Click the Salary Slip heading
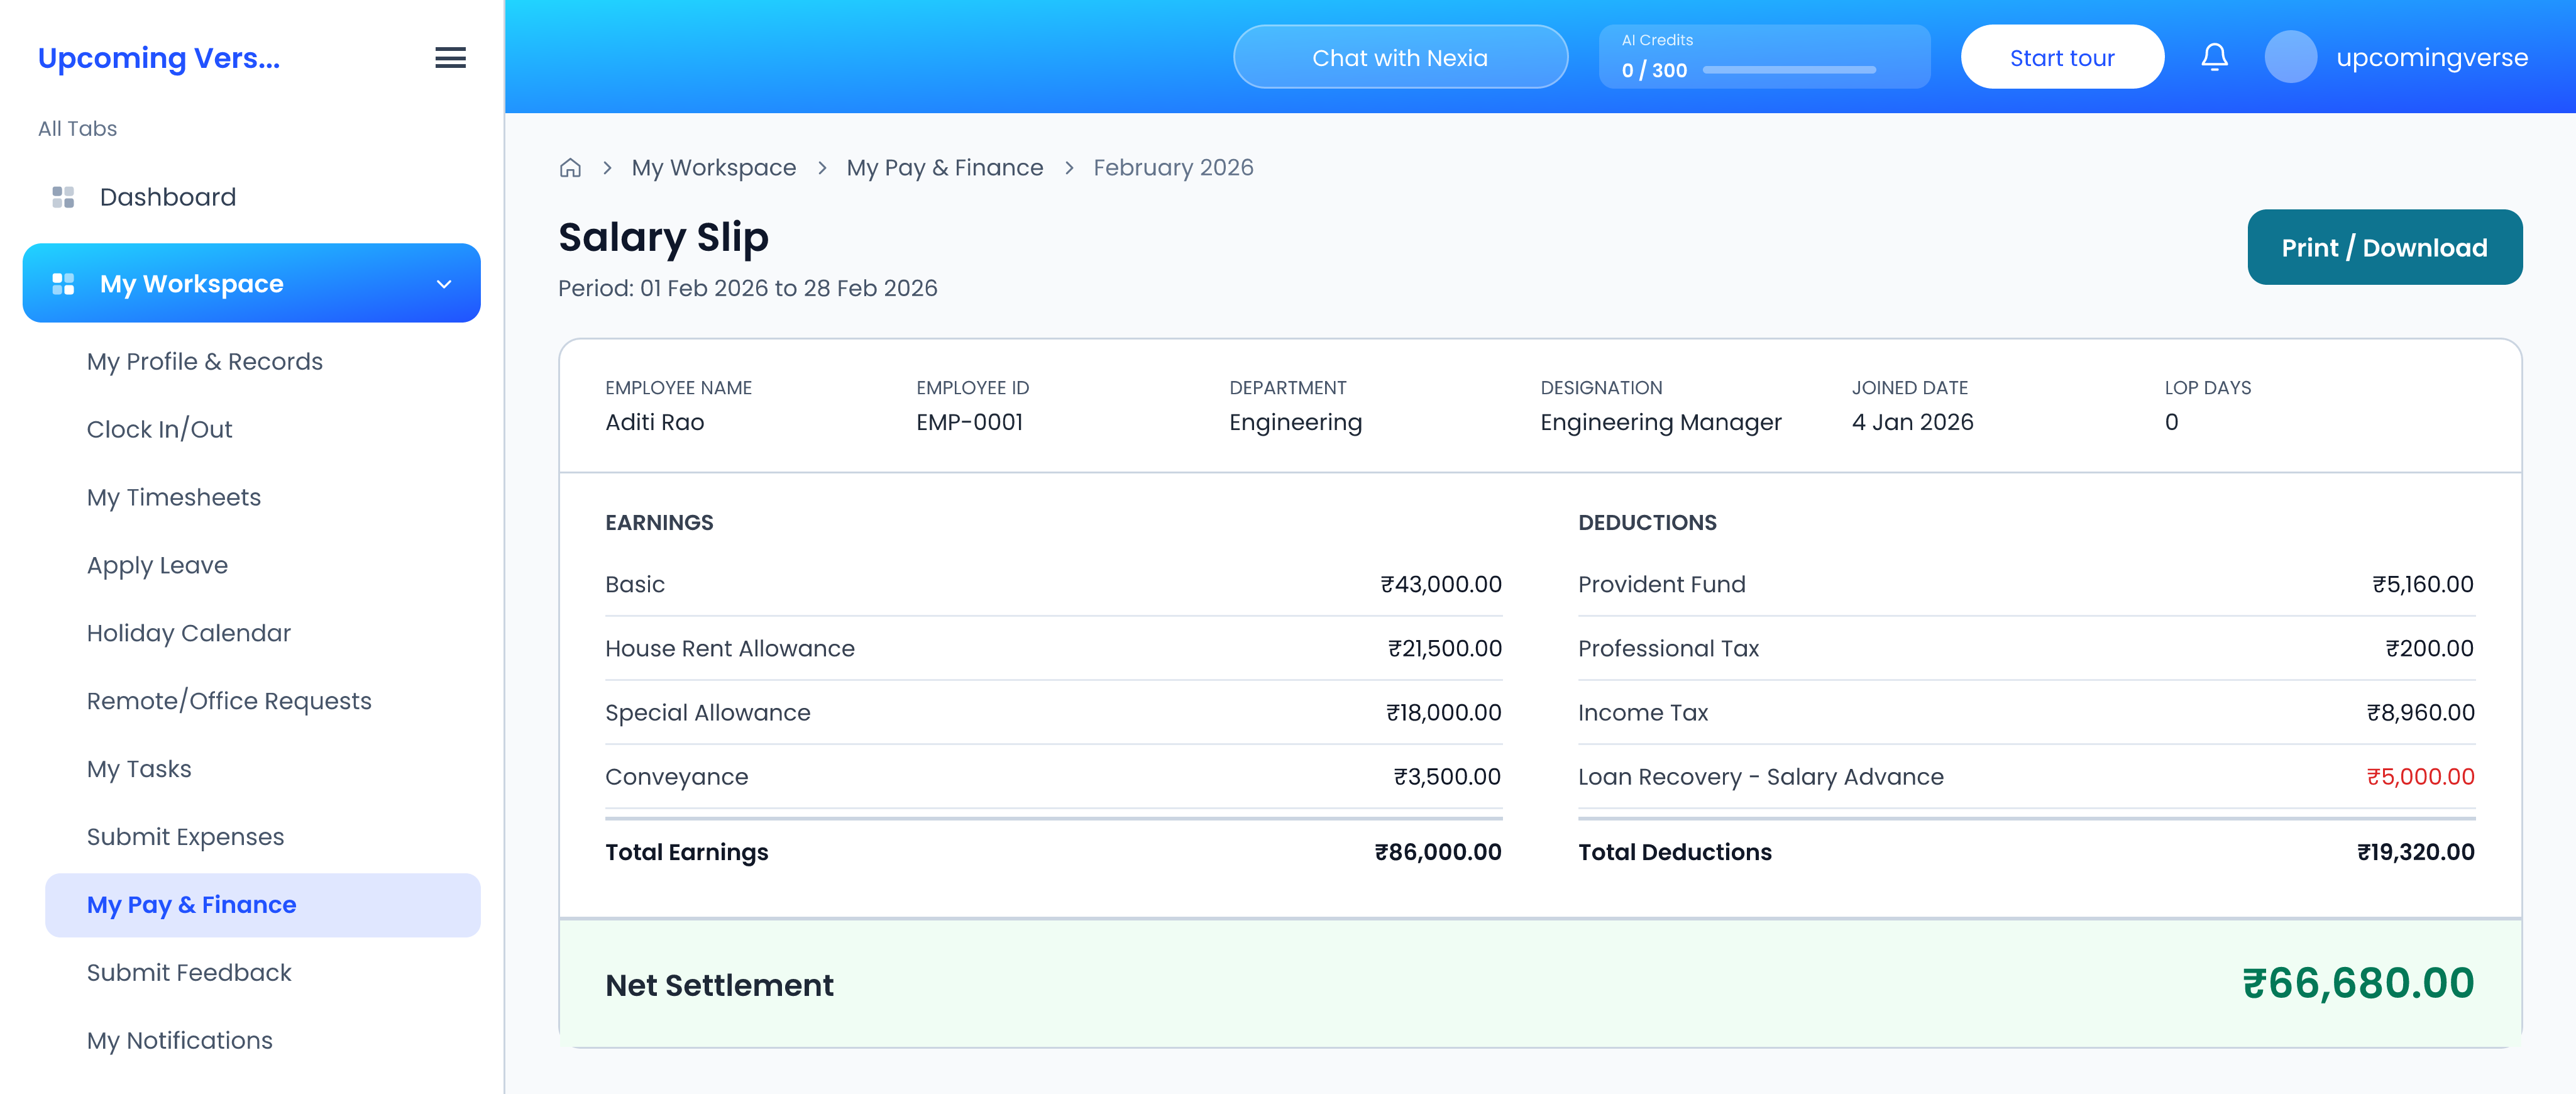Screen dimensions: 2576x1094 pos(663,237)
